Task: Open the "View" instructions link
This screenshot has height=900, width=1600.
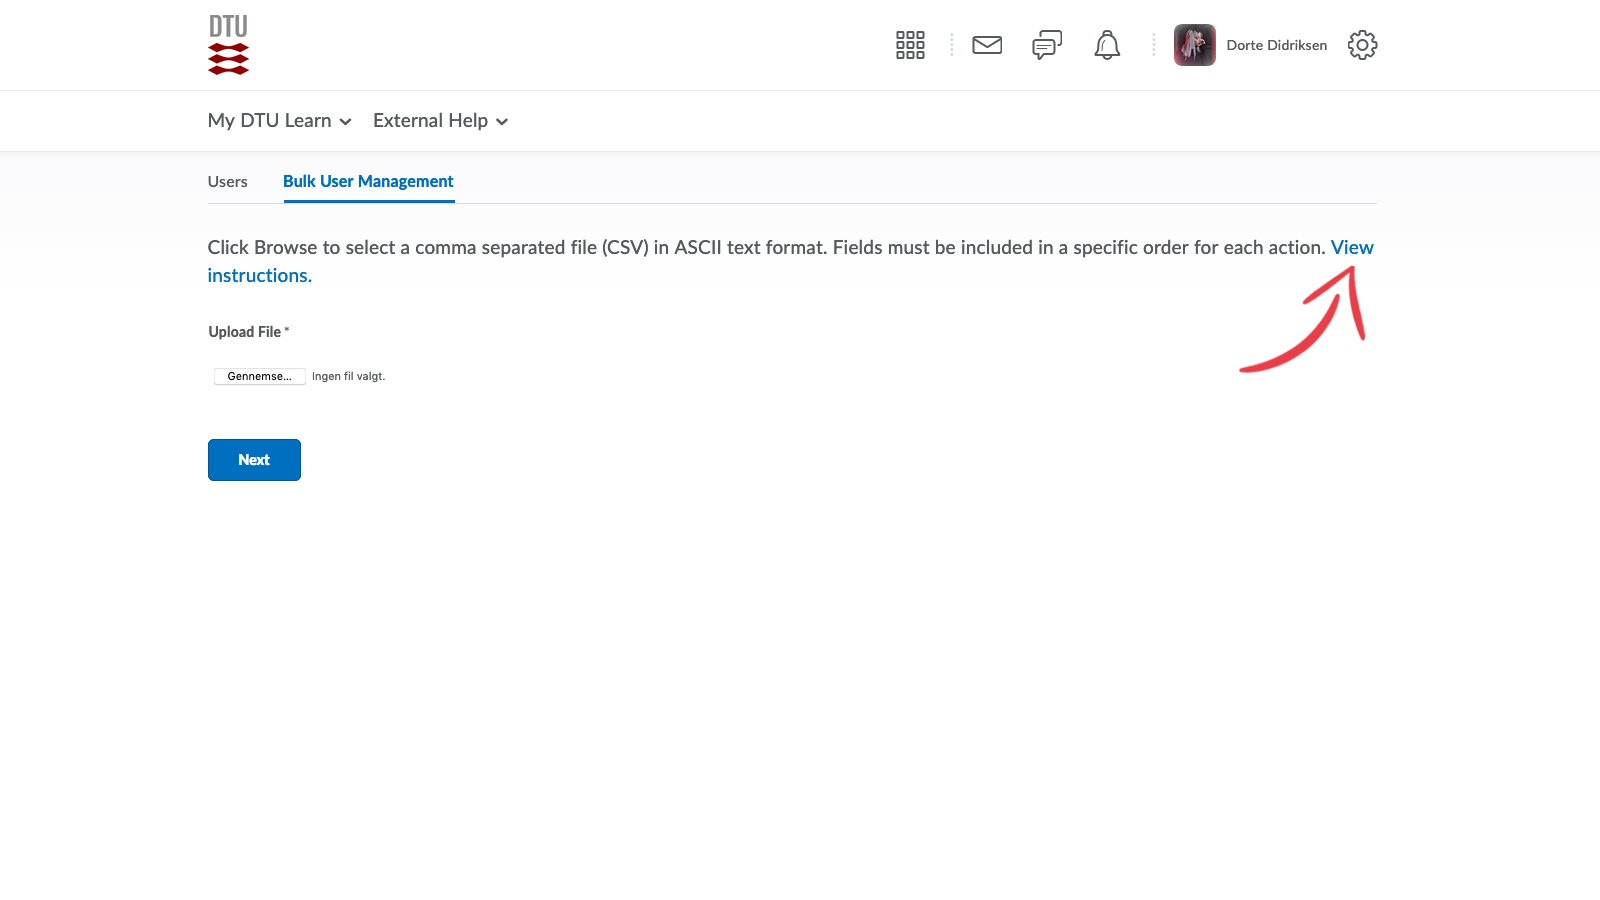Action: click(1352, 247)
